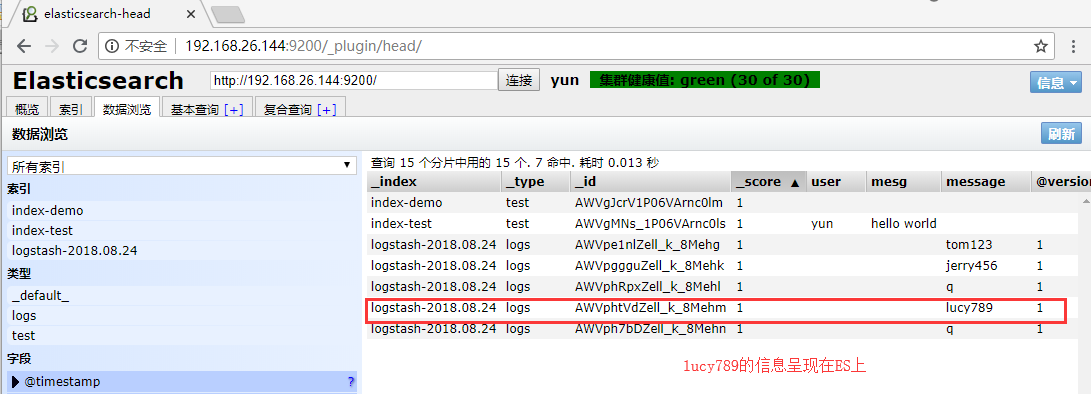
Task: Sort by the @version column header
Action: (1061, 182)
